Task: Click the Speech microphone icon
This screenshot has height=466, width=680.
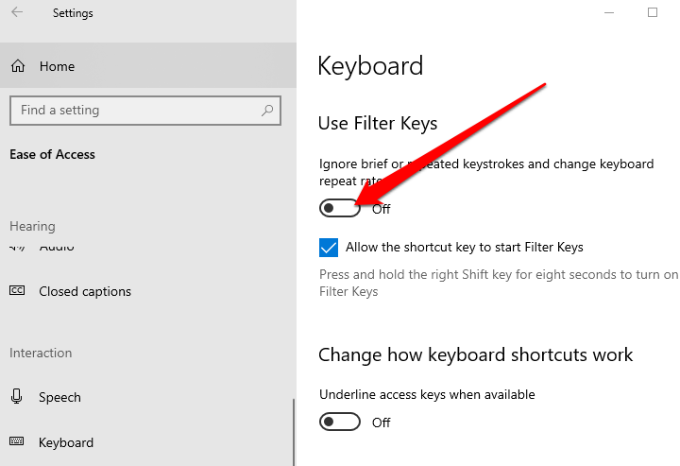Action: (x=17, y=397)
